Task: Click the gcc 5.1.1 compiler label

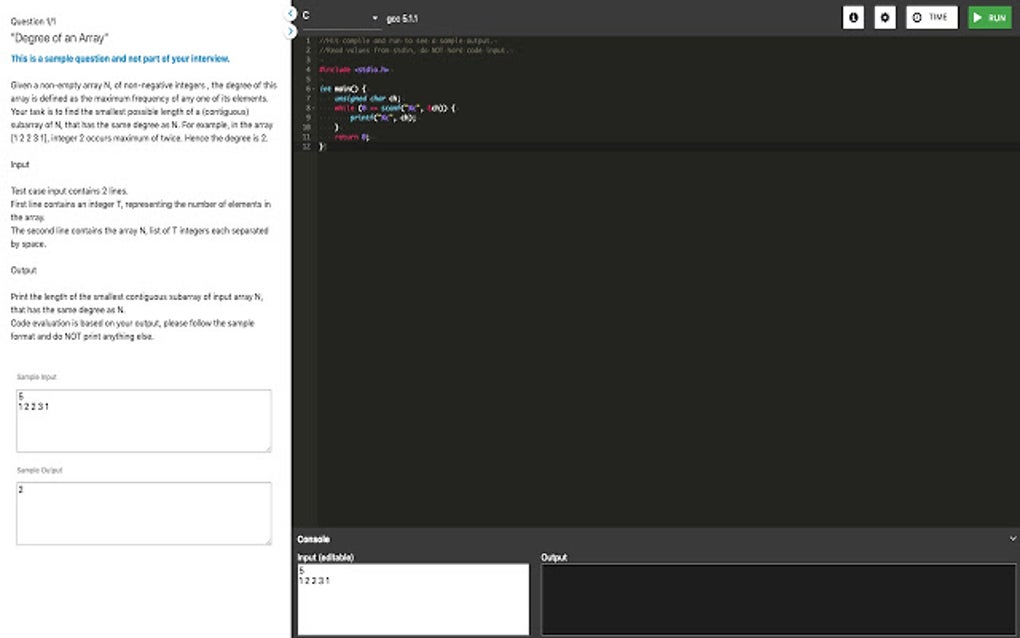Action: coord(402,18)
